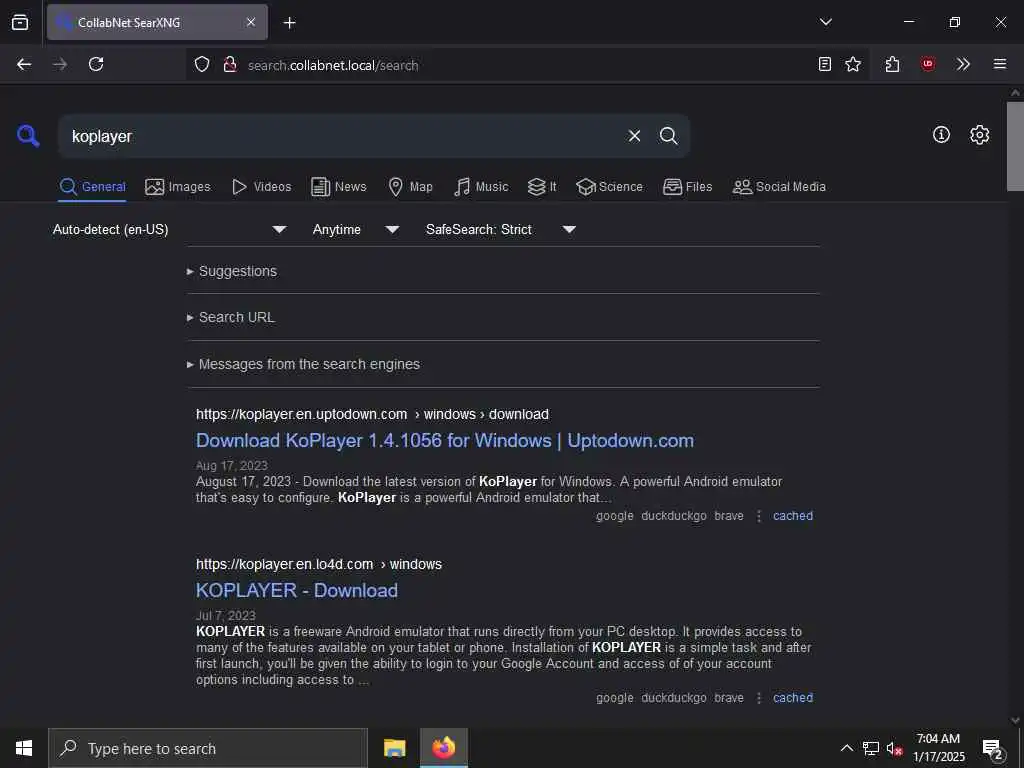This screenshot has height=768, width=1024.
Task: View site connection security lock icon
Action: (229, 65)
